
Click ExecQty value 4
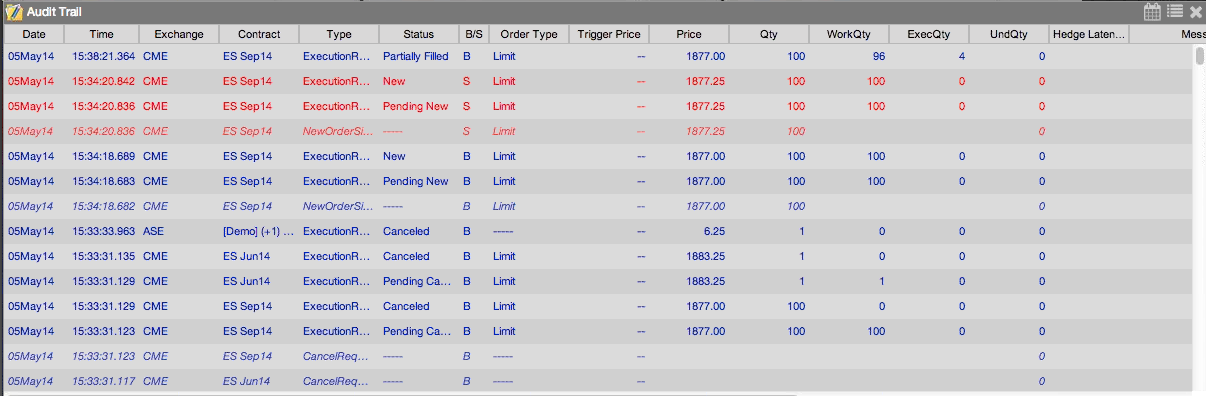click(x=962, y=56)
